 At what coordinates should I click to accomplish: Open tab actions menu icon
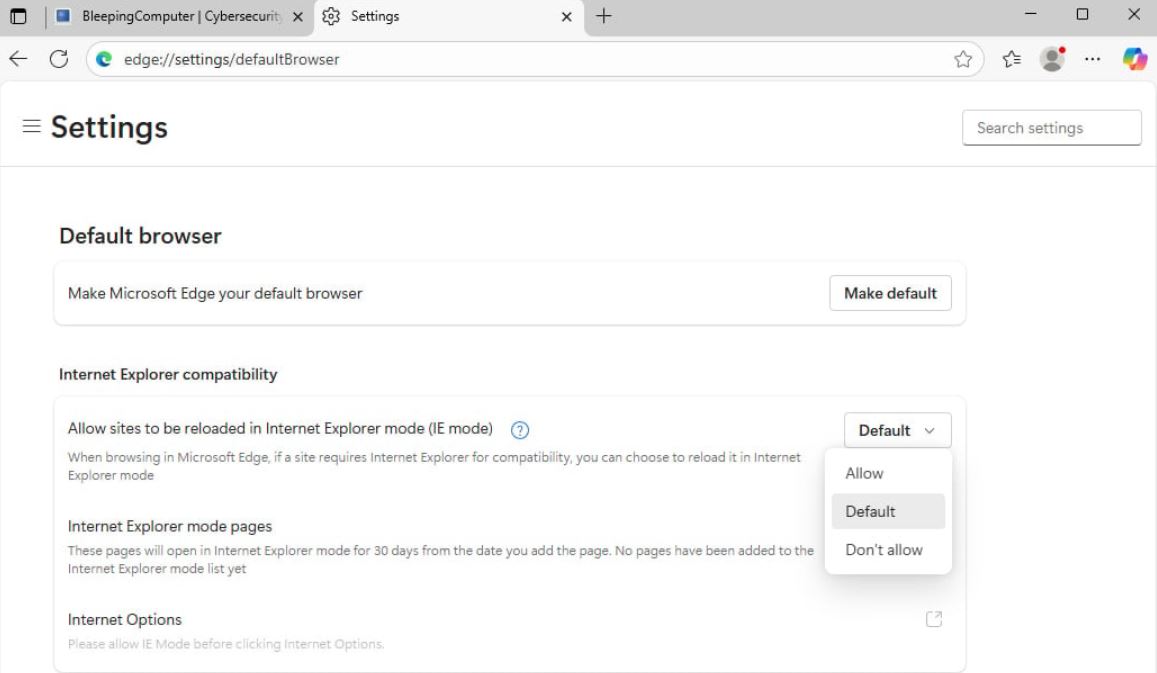click(18, 16)
